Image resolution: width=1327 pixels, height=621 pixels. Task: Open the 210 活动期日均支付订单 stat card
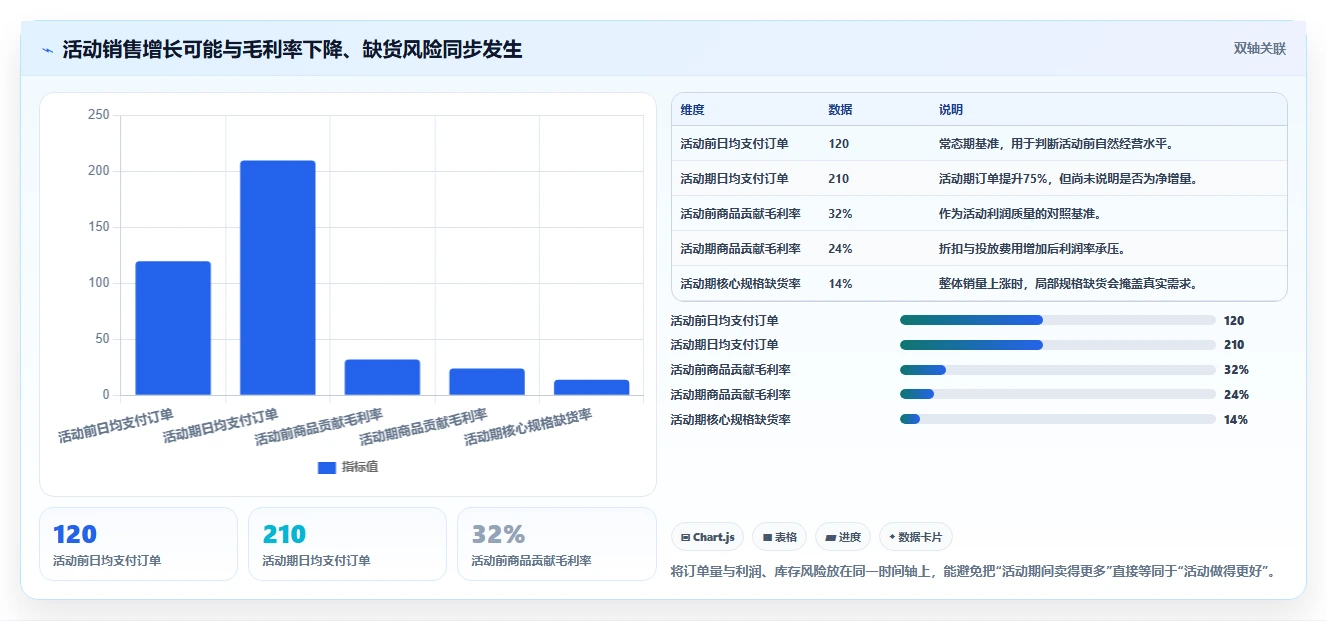tap(347, 544)
